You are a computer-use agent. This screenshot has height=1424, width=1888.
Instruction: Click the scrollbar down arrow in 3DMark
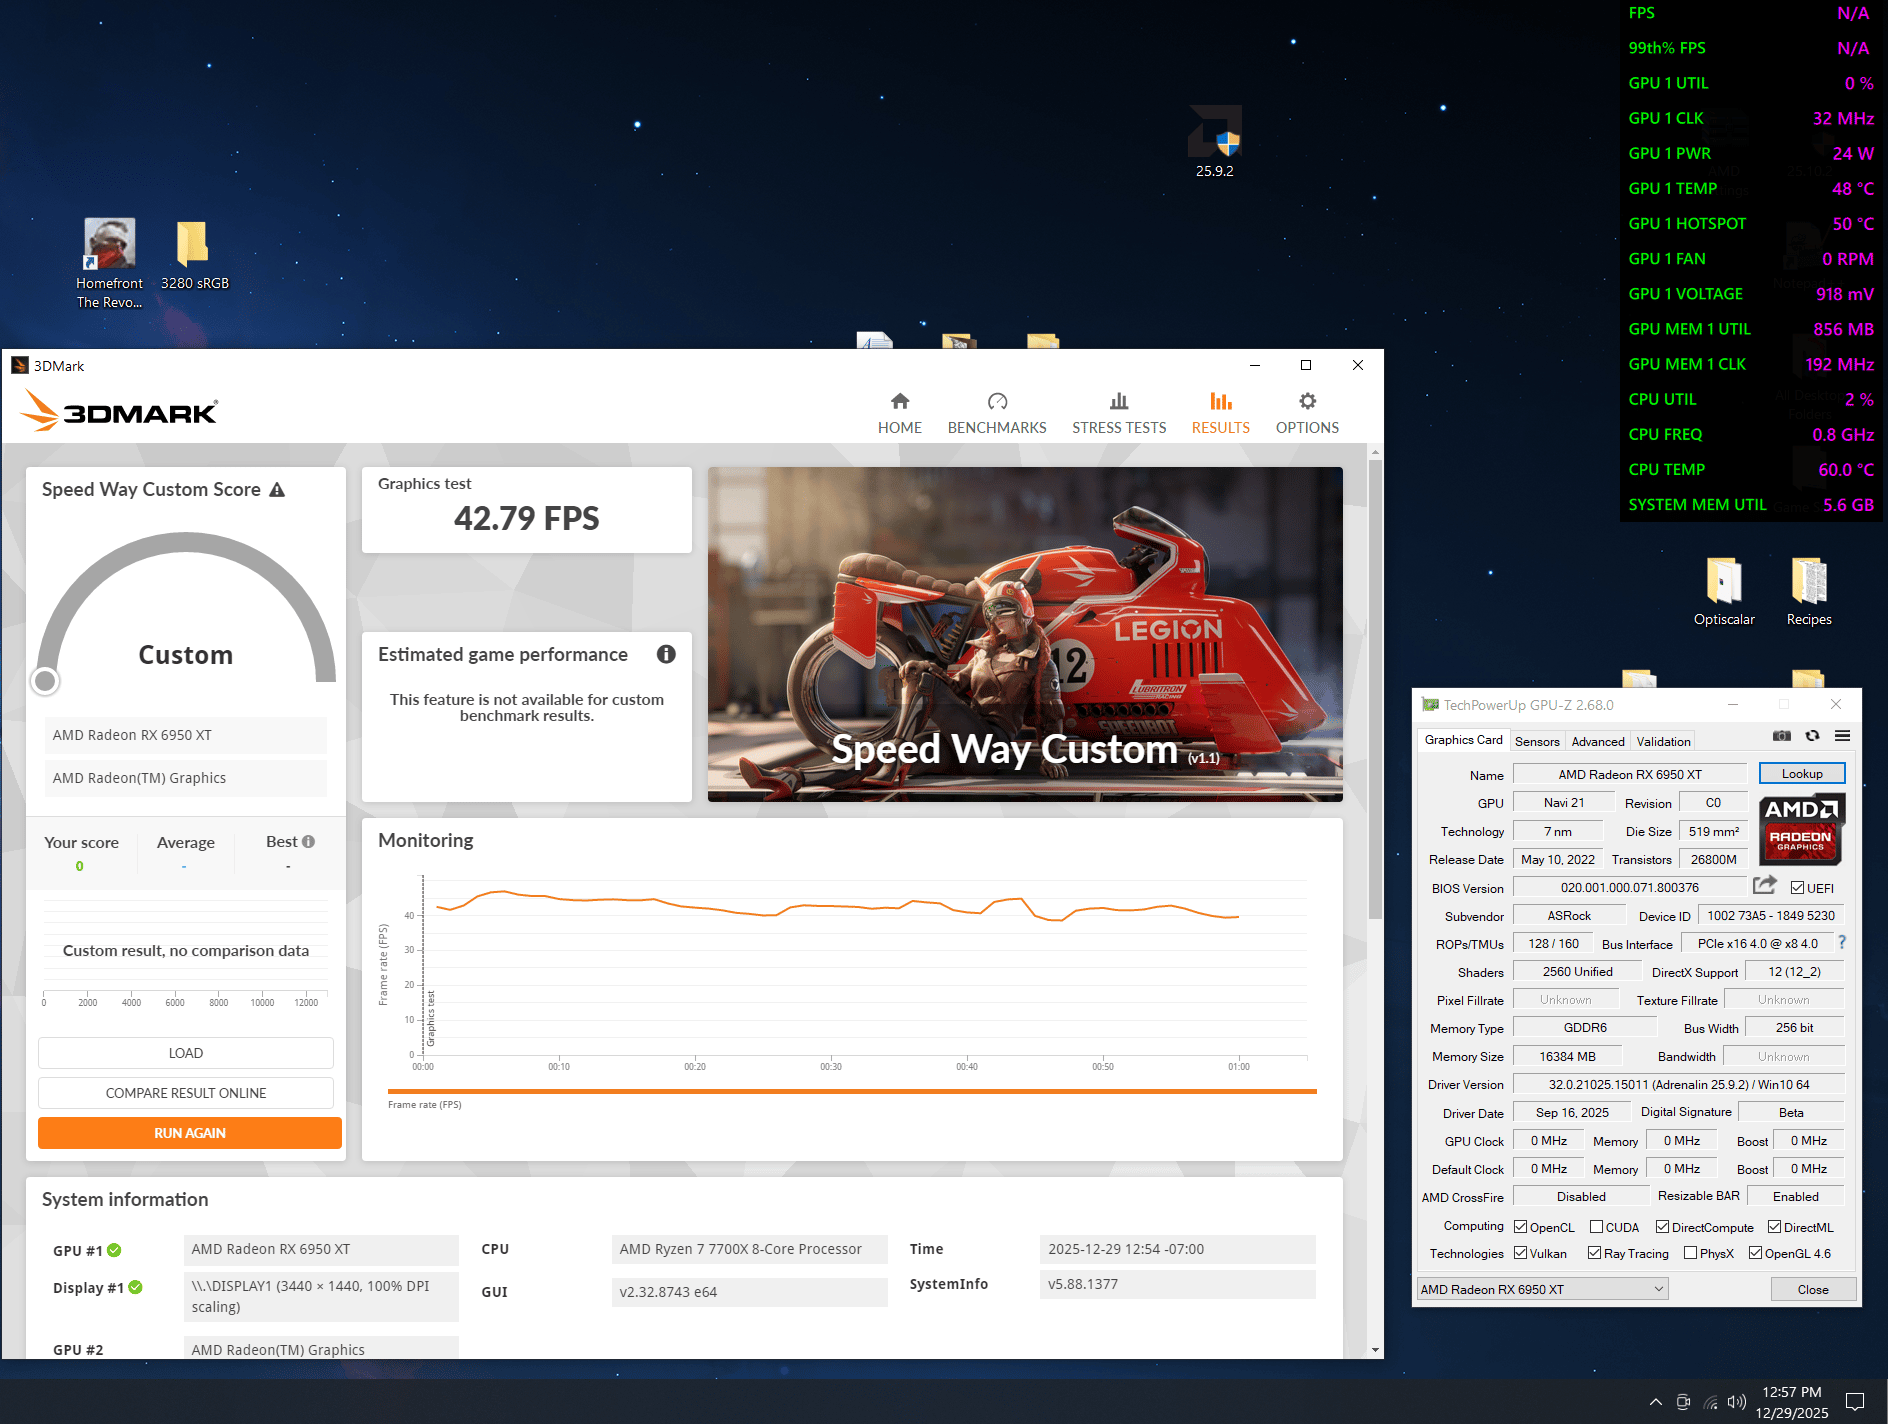point(1376,1350)
